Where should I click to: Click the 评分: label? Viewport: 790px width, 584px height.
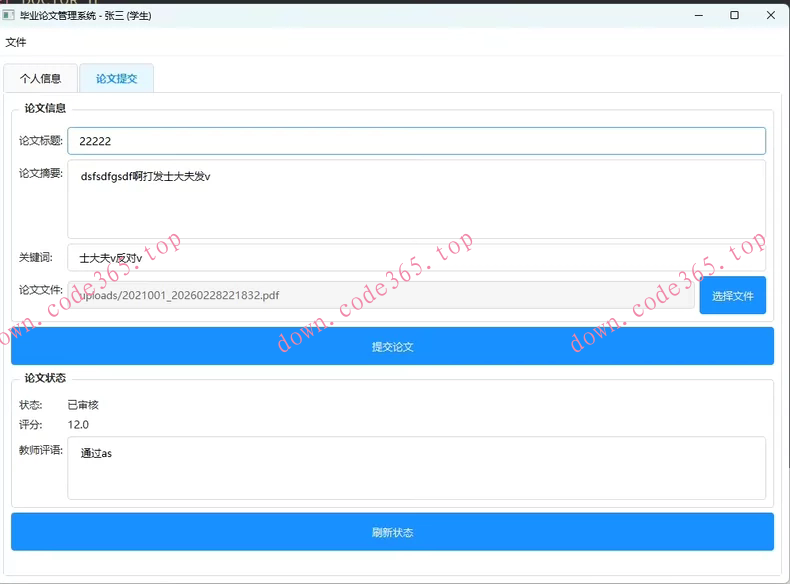tap(30, 425)
